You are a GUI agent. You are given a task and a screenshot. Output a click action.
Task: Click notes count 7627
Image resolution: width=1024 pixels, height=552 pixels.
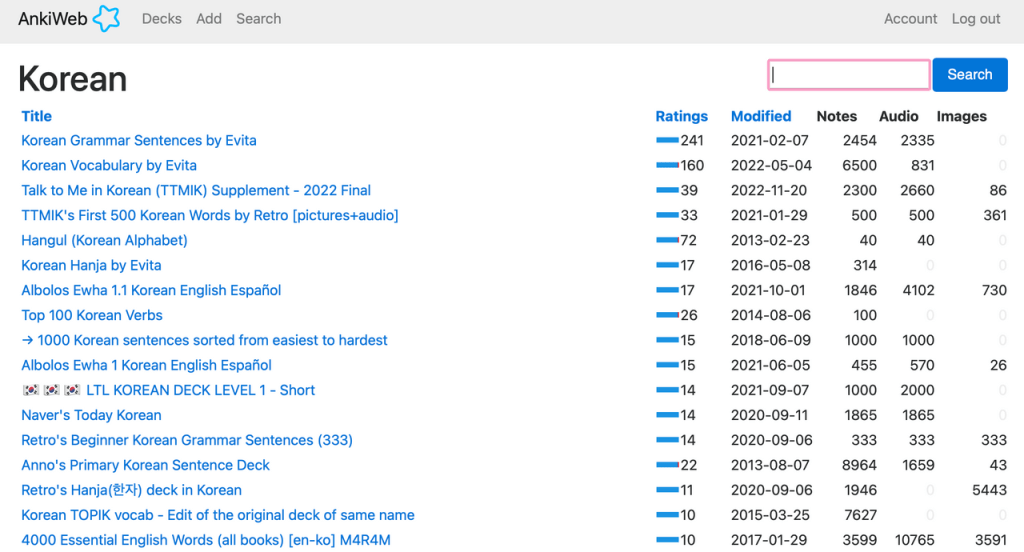(x=860, y=515)
